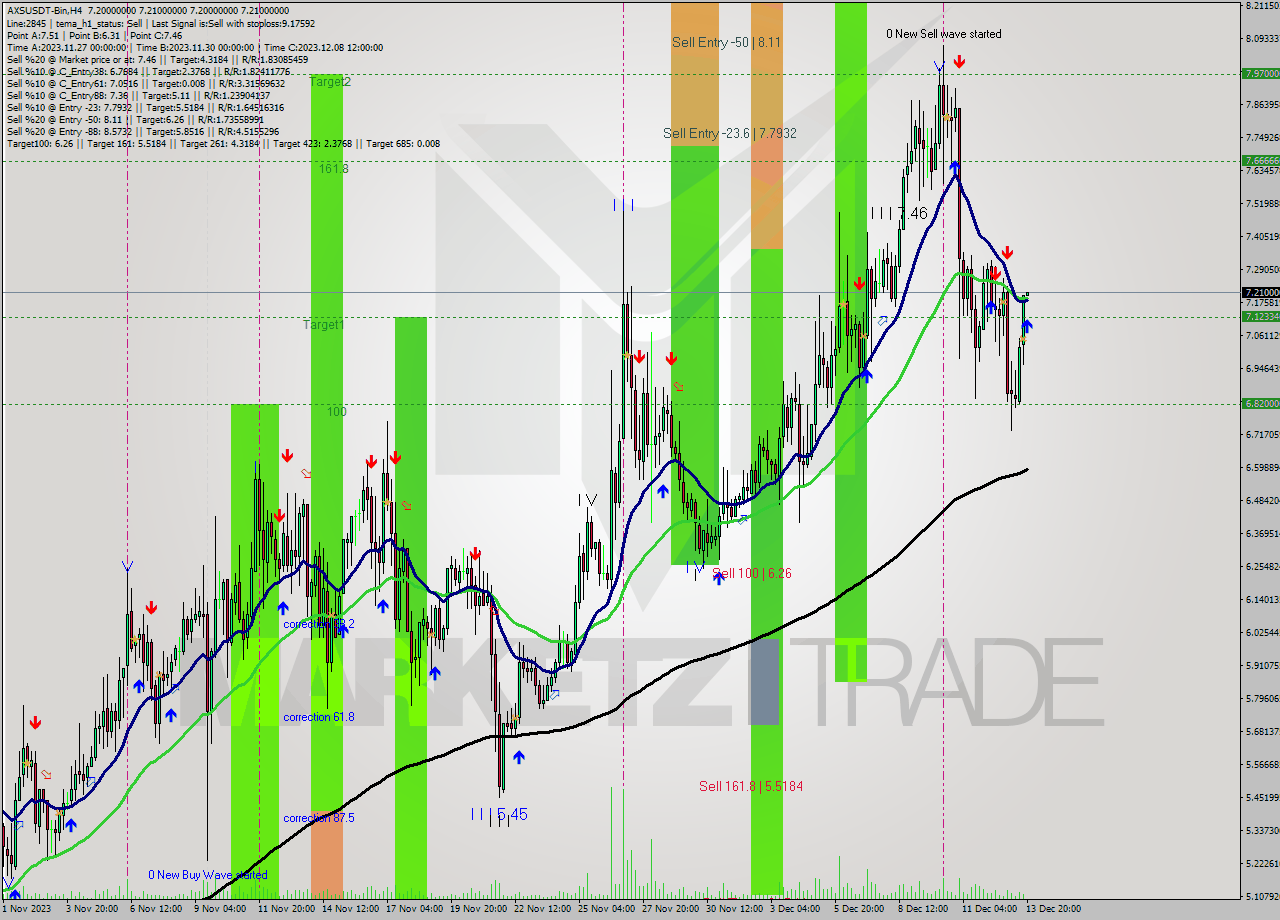Select '0 New Buy Wave started' label
Image resolution: width=1280 pixels, height=920 pixels.
tap(208, 875)
